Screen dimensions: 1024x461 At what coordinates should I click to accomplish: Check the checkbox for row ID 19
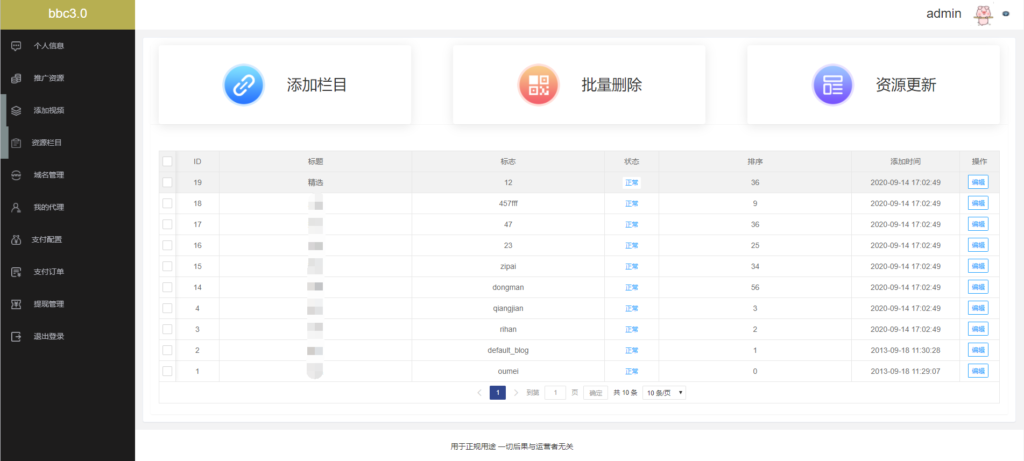[168, 182]
